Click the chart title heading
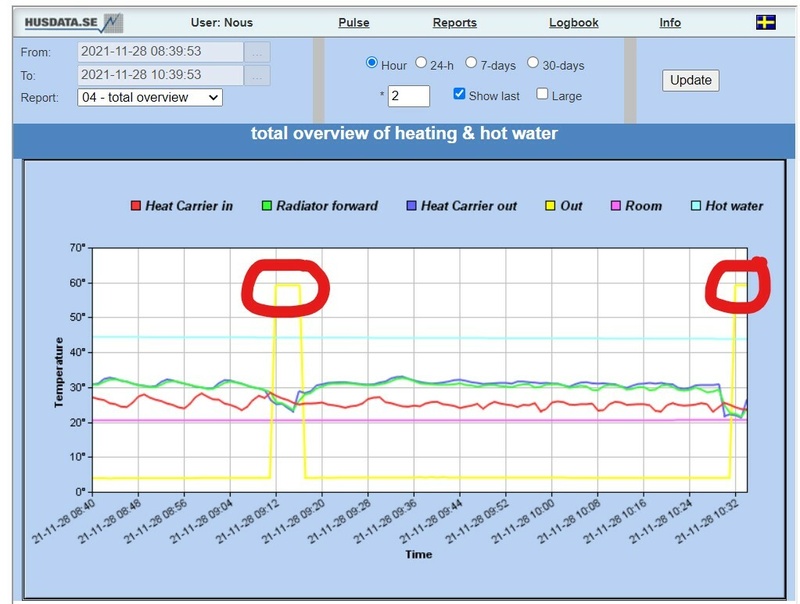 click(x=404, y=133)
